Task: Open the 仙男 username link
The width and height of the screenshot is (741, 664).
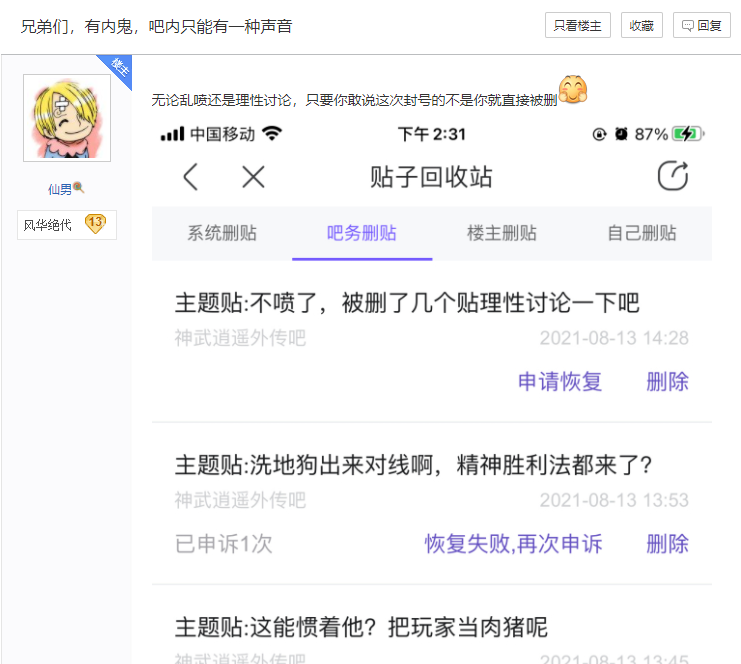Action: [60, 189]
